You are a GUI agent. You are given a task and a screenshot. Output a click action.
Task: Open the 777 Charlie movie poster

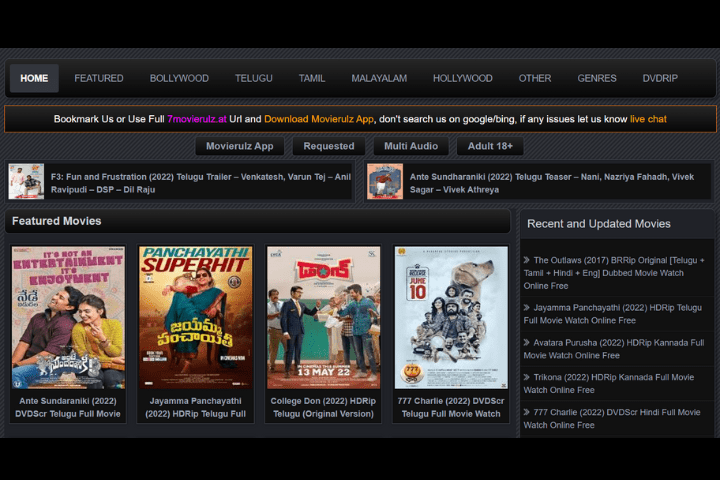(x=451, y=317)
